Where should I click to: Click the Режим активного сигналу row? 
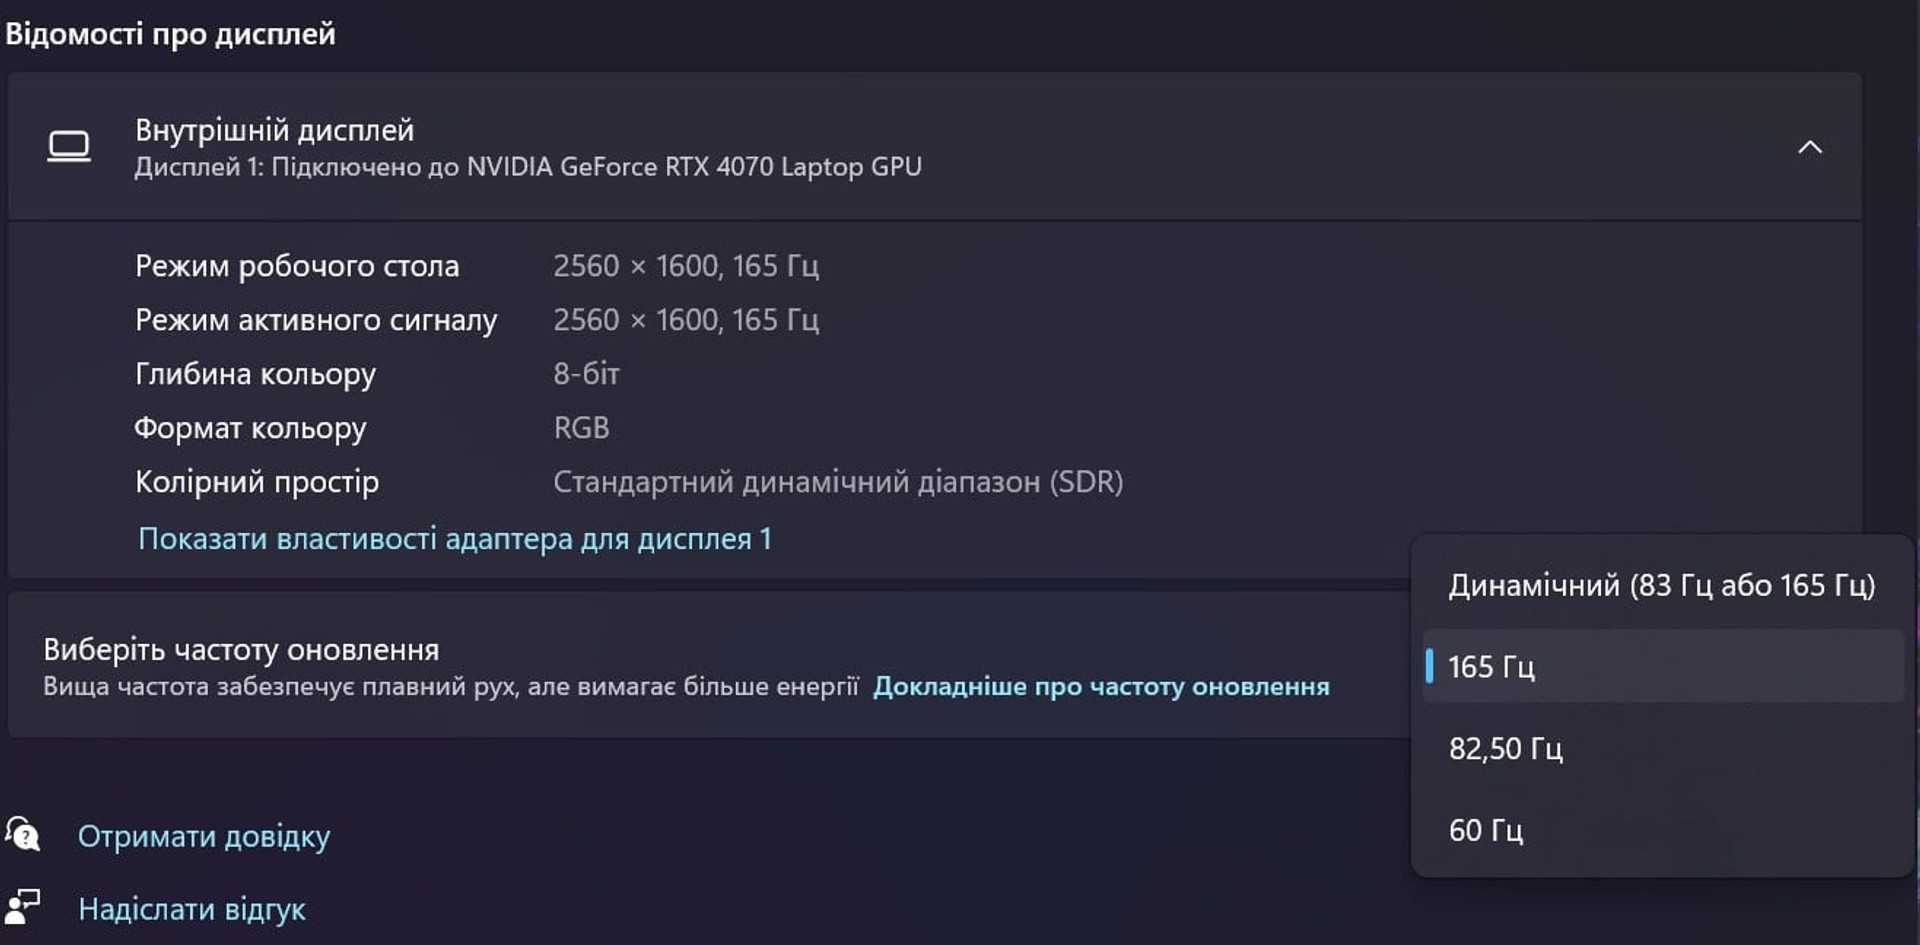coord(477,320)
